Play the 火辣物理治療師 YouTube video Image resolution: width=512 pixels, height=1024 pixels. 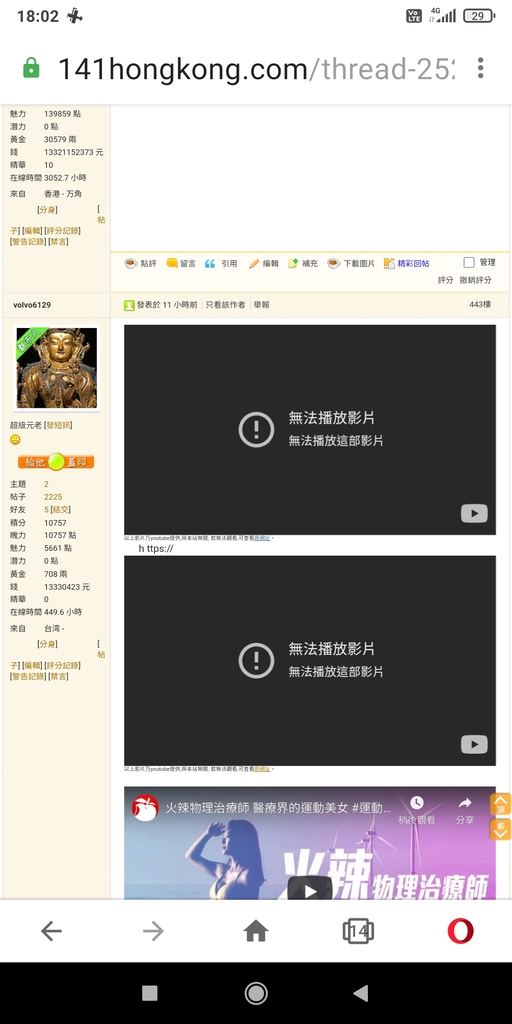[310, 889]
